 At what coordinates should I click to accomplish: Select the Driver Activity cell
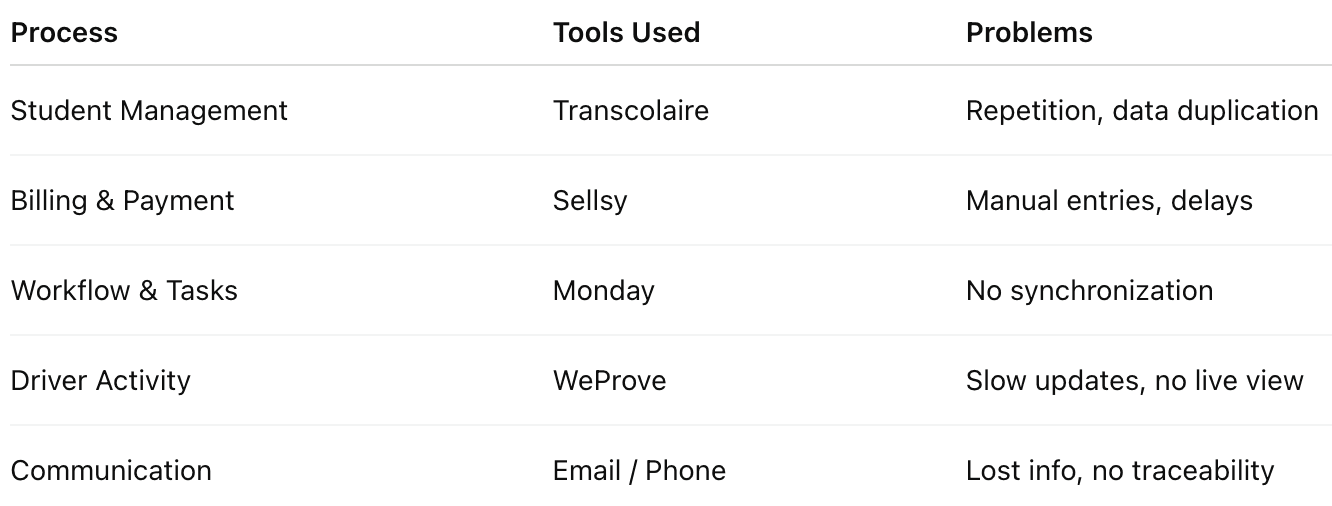pos(100,380)
